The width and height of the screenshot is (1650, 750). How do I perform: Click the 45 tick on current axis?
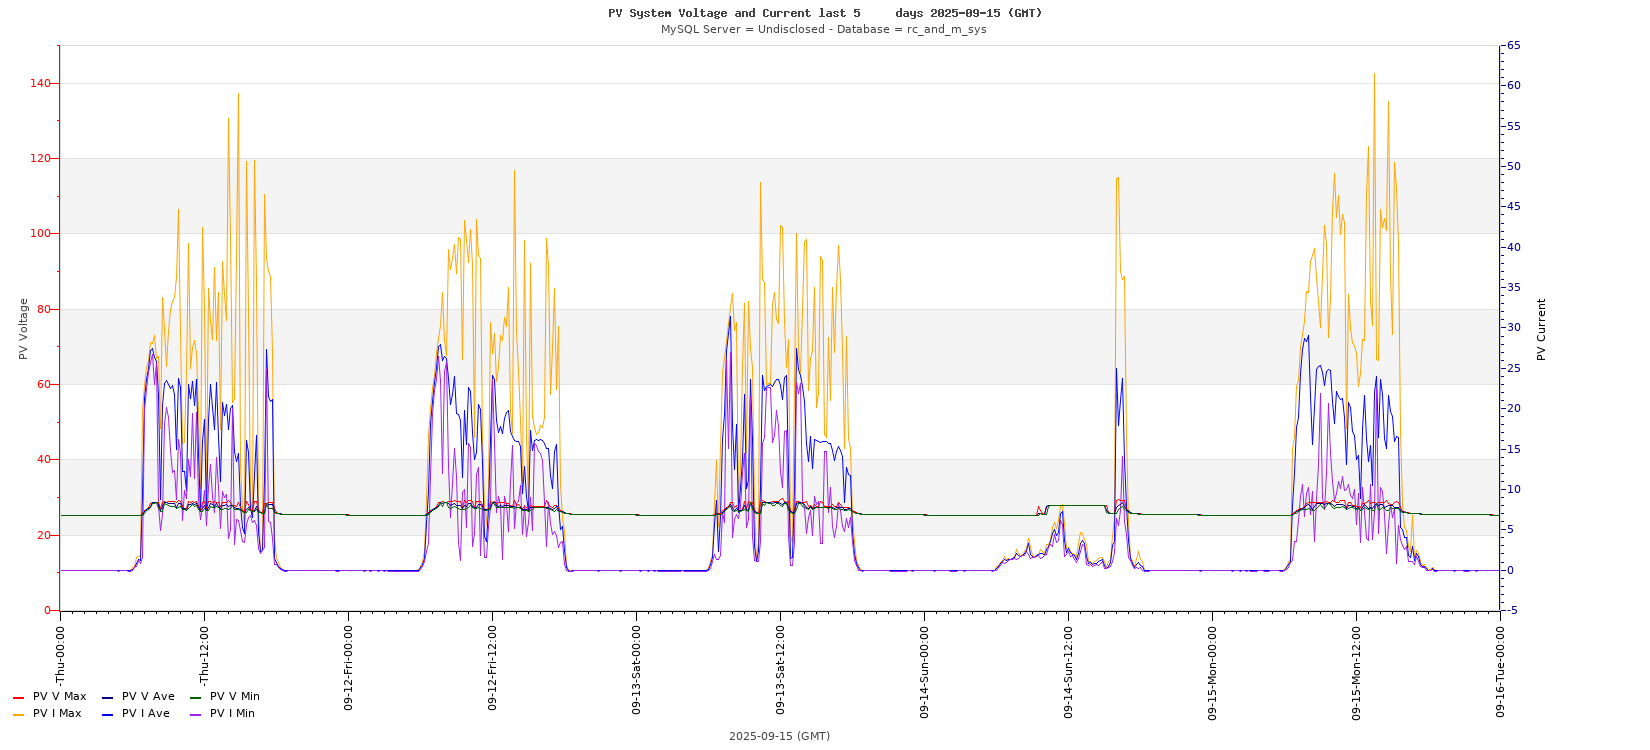(1514, 207)
